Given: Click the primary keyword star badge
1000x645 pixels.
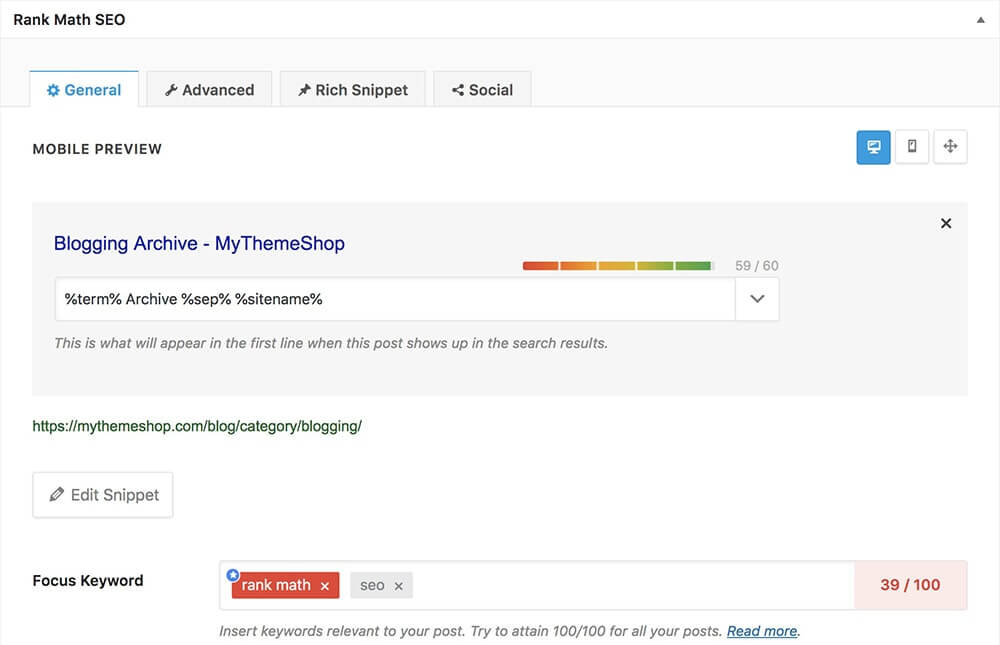Looking at the screenshot, I should (x=233, y=574).
